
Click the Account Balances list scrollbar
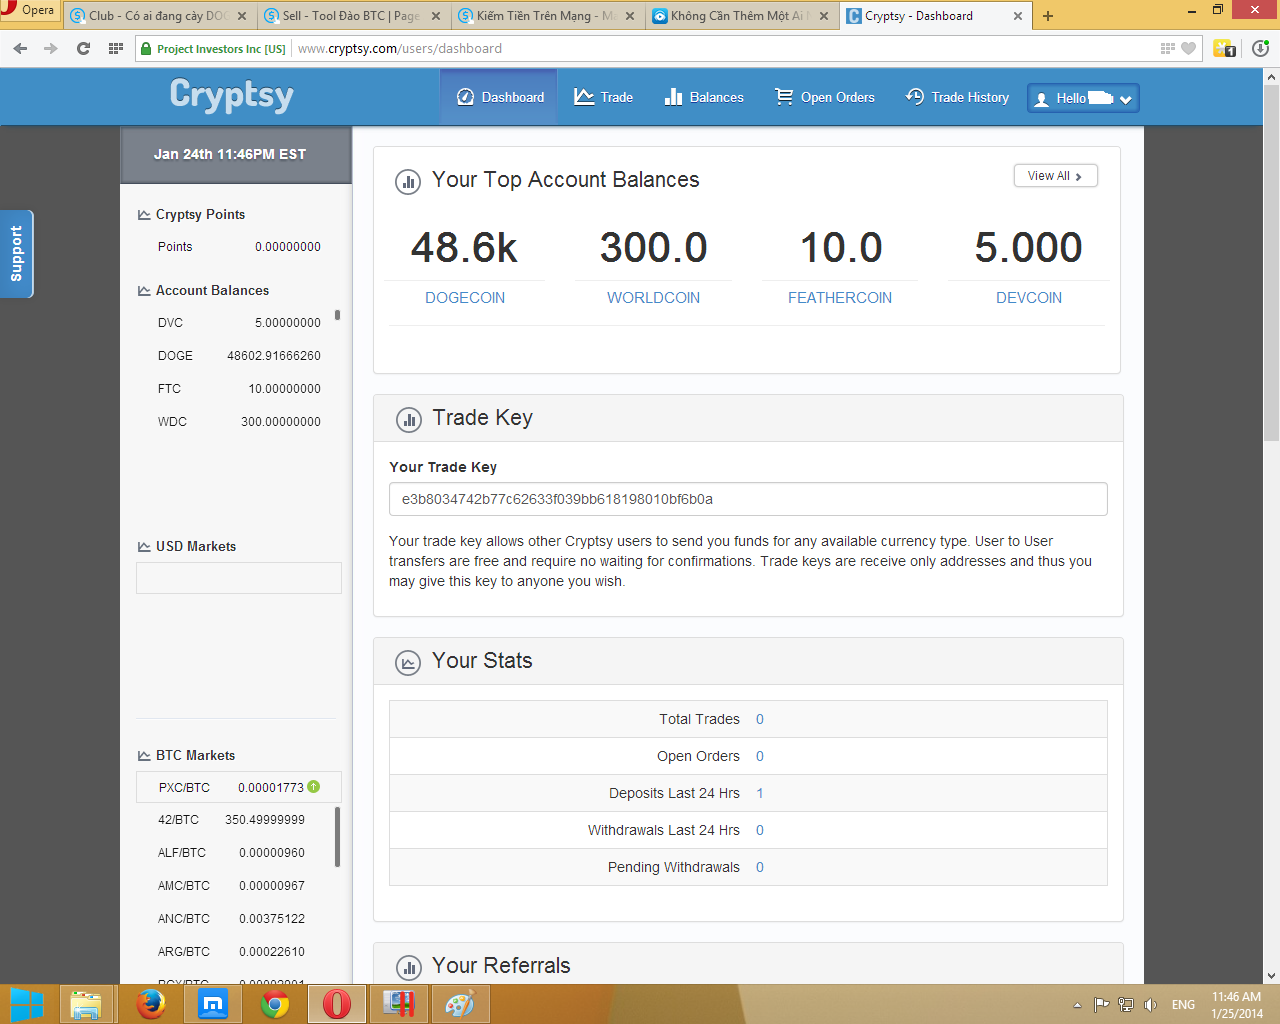tap(337, 315)
